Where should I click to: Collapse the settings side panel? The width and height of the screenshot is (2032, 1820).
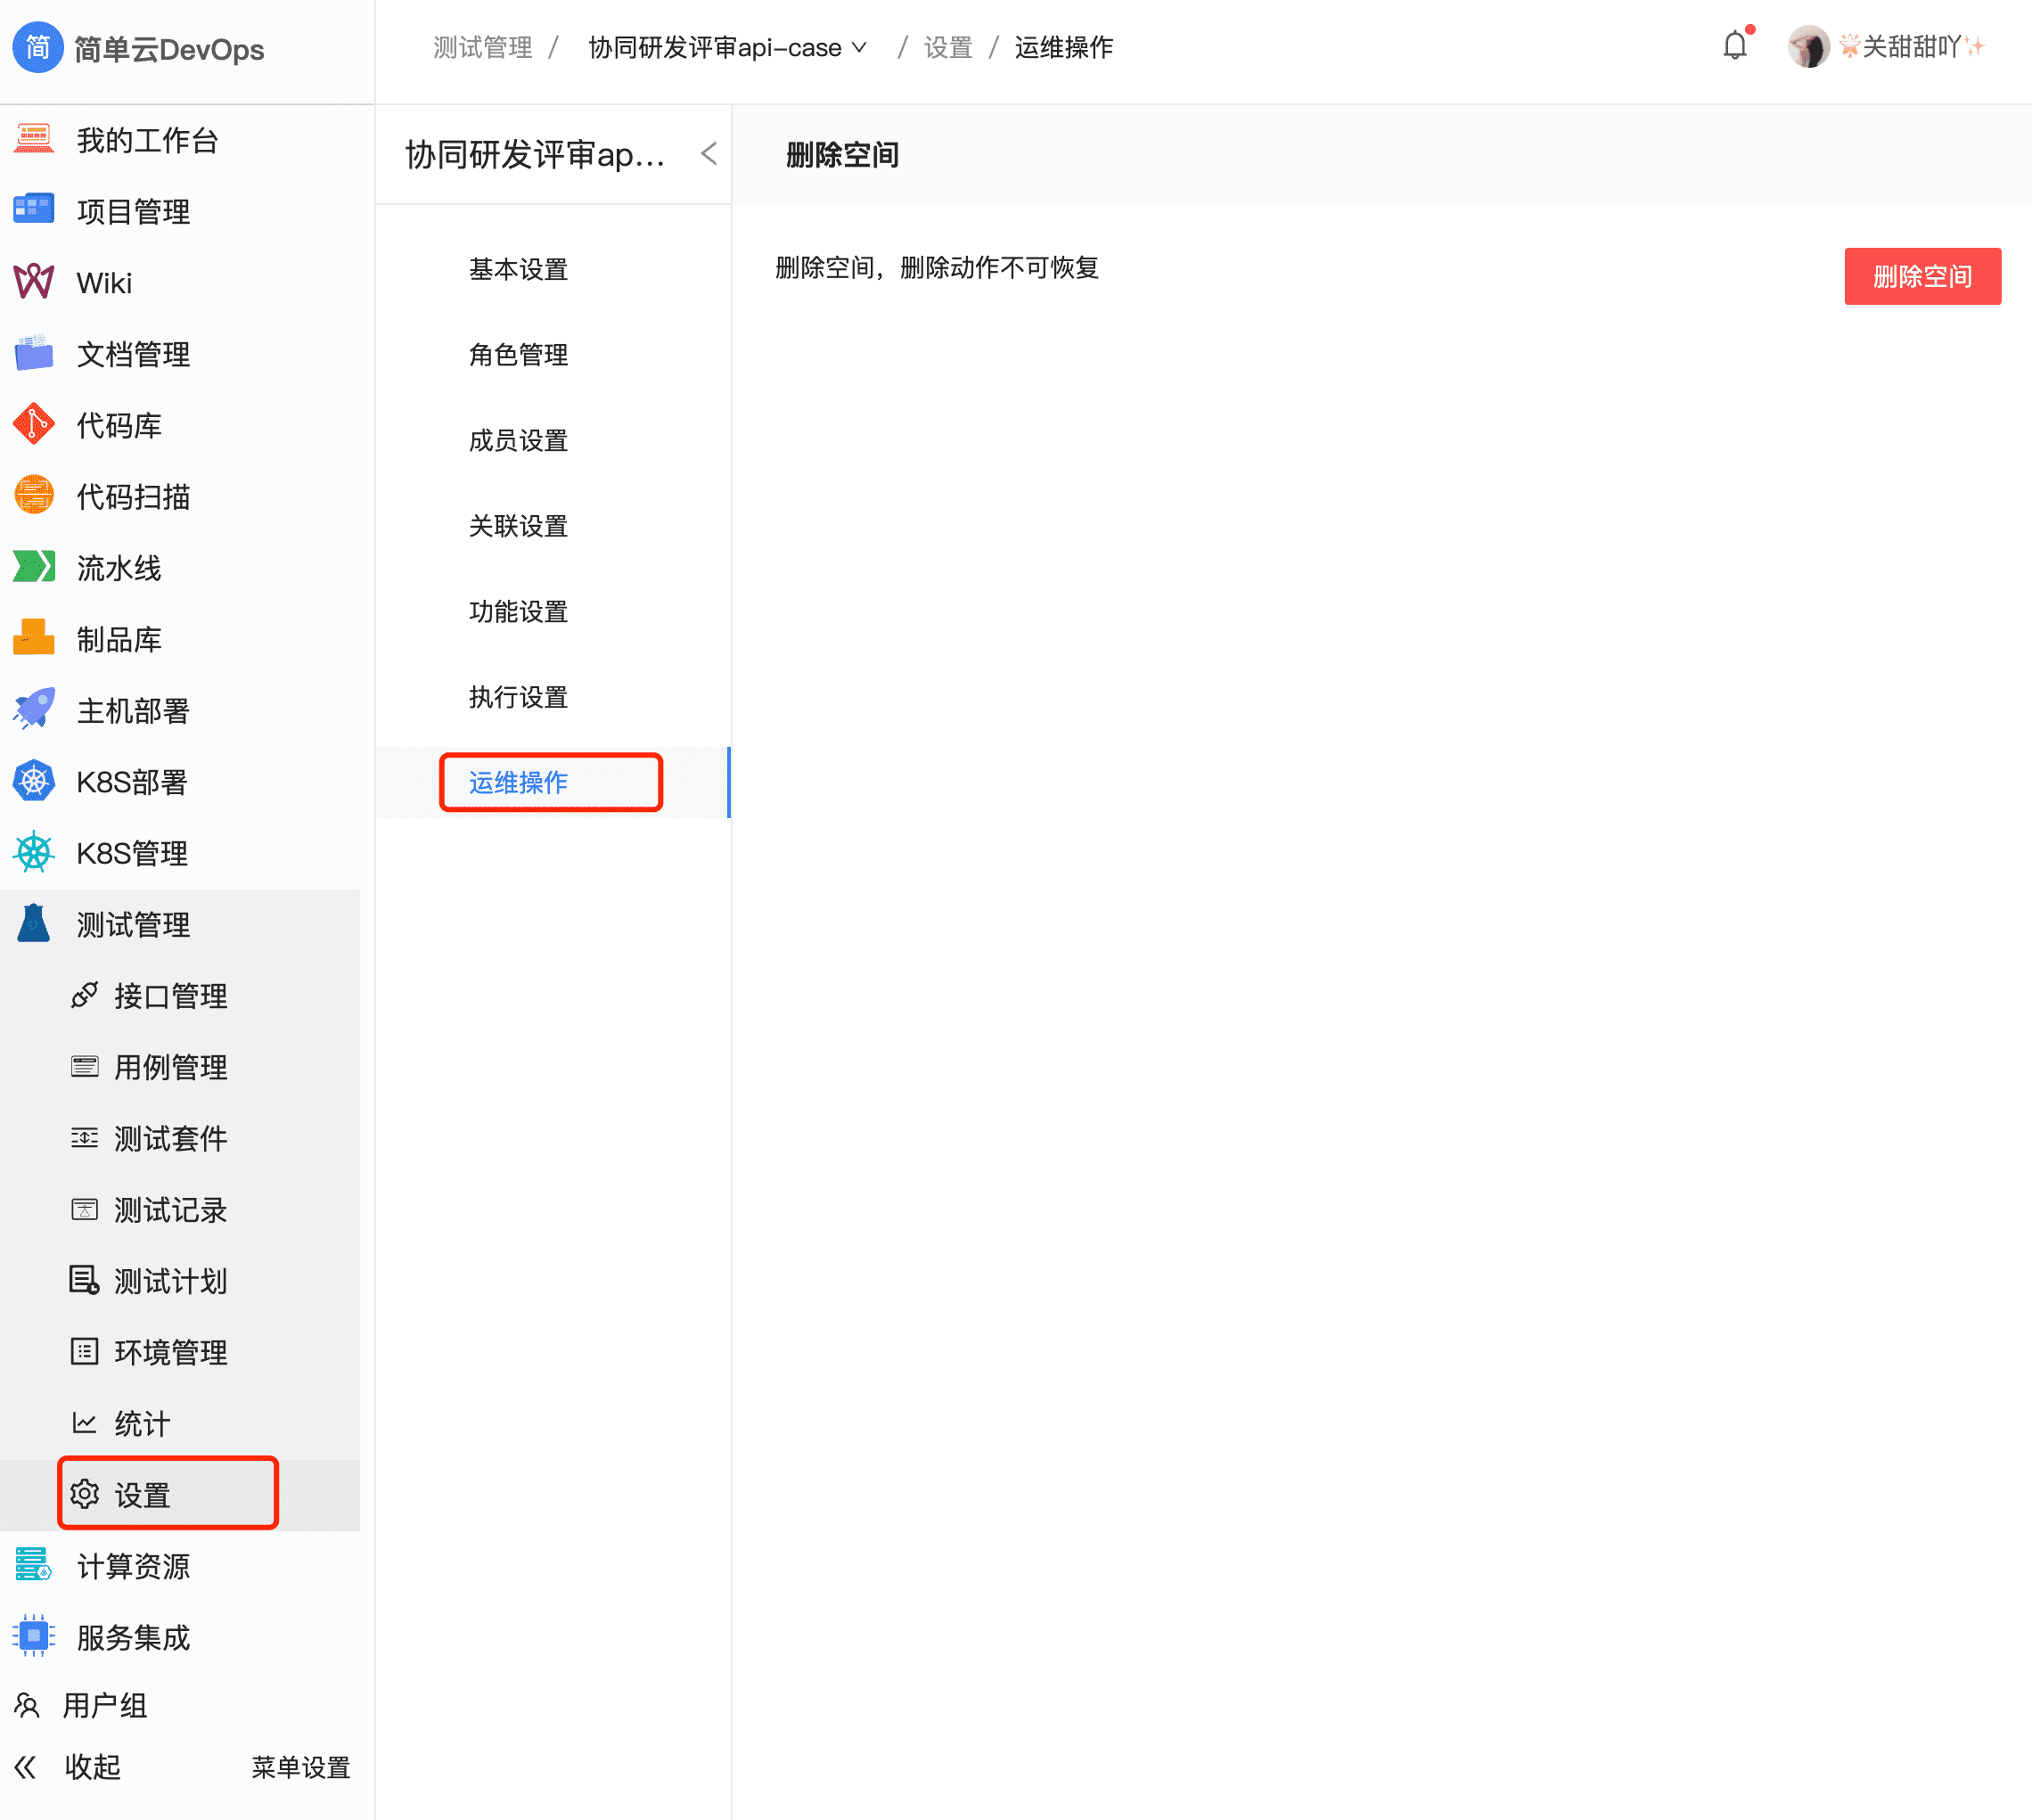click(x=708, y=154)
